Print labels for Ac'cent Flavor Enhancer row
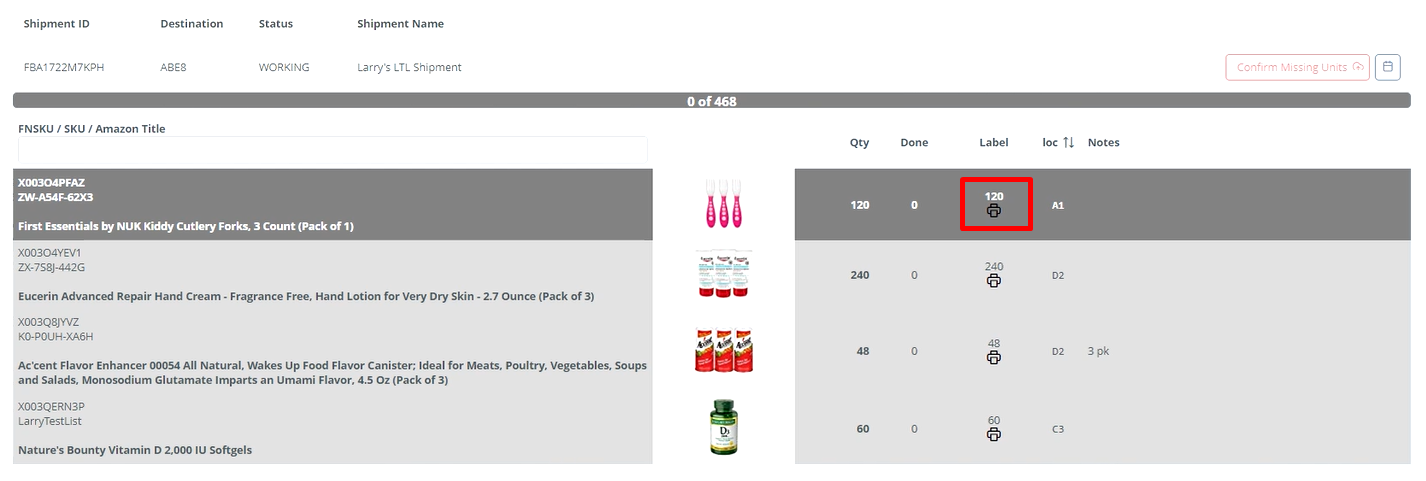Image resolution: width=1426 pixels, height=481 pixels. [x=993, y=358]
